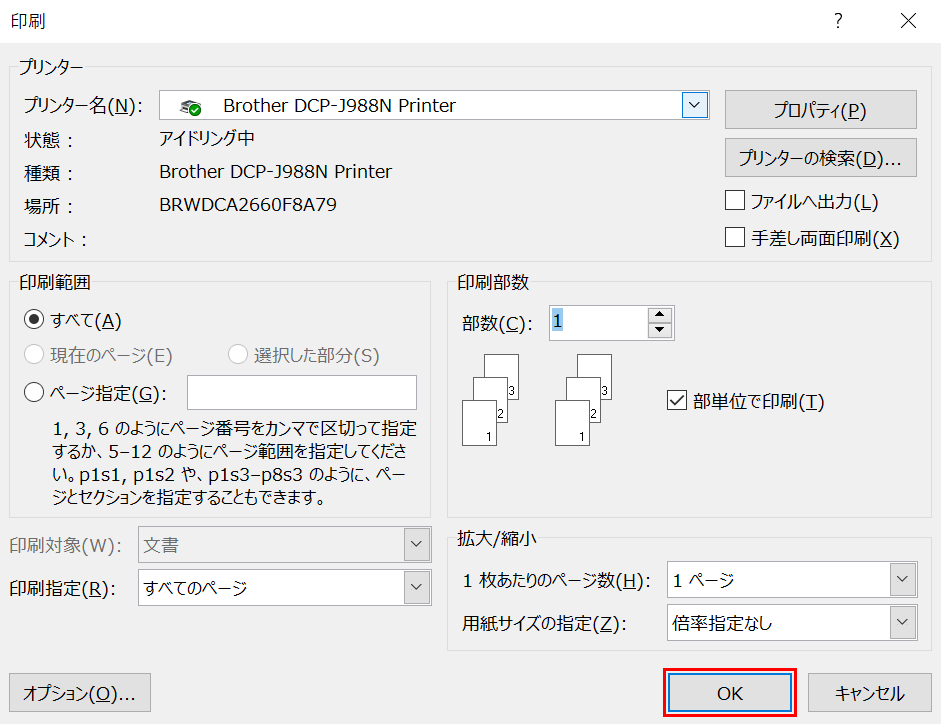Click the ページ指定 text input field
The image size is (941, 724).
(x=302, y=393)
